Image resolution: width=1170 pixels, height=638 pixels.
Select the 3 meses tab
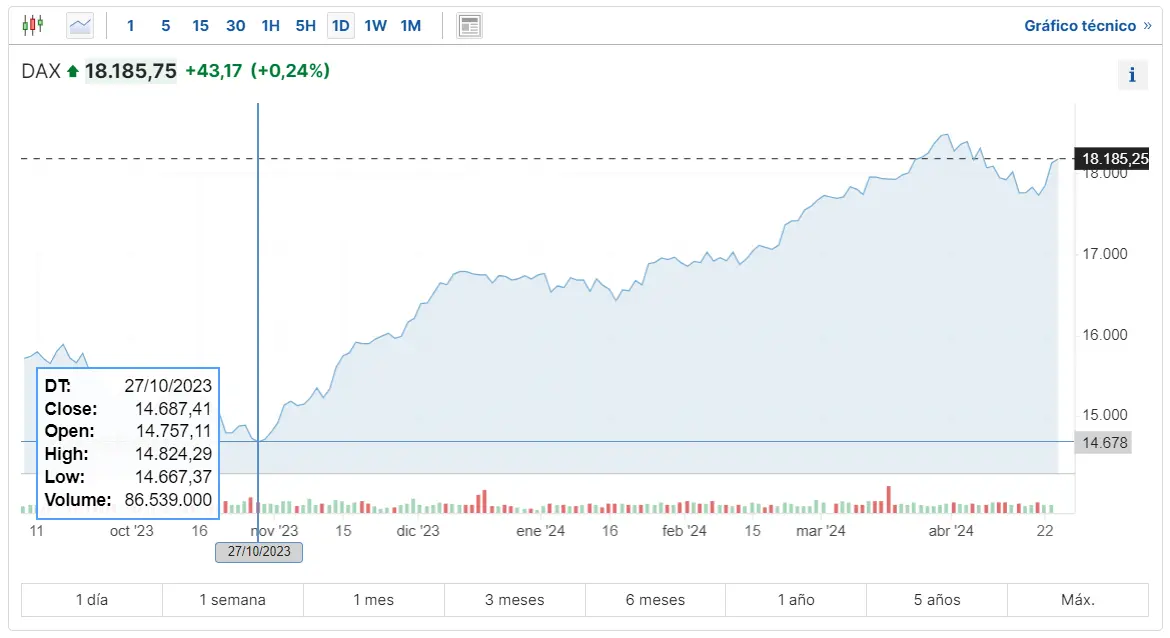pos(514,599)
